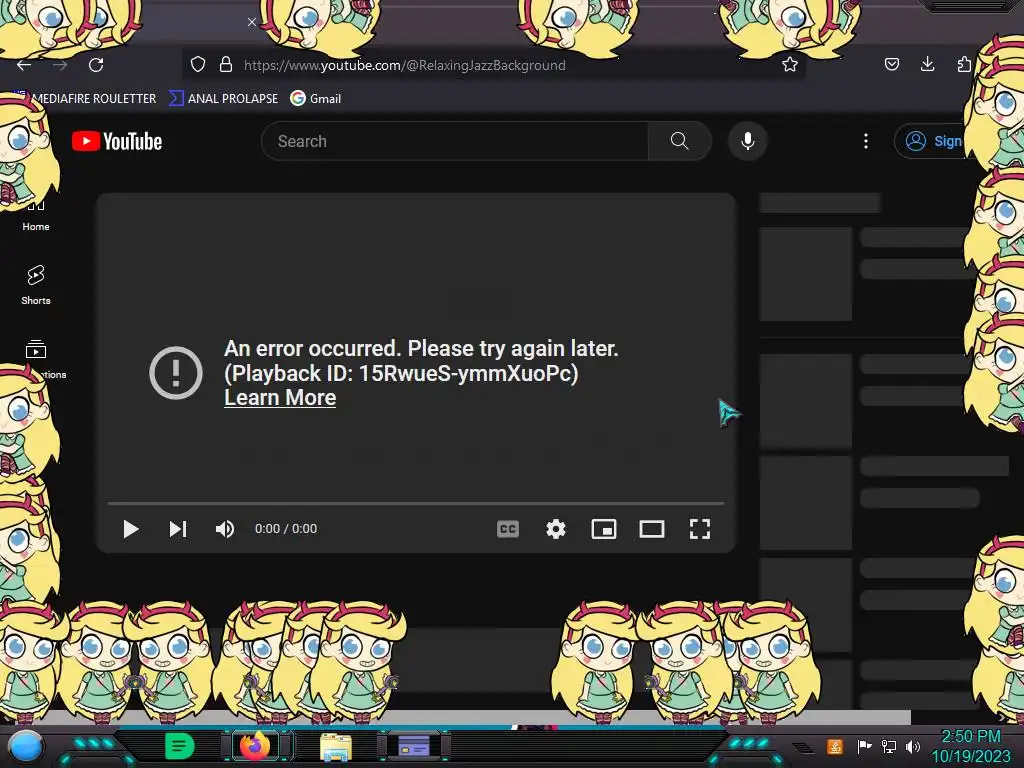Skip to the next video
This screenshot has height=768, width=1024.
178,529
